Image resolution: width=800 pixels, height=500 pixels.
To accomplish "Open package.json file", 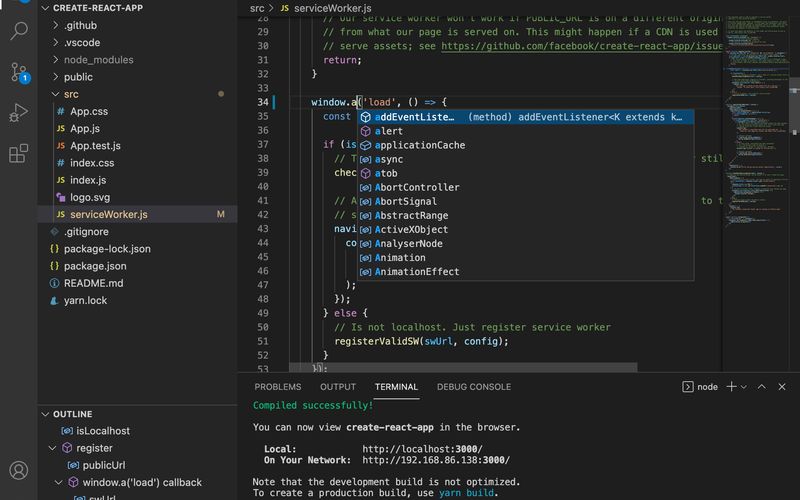I will [137, 266].
